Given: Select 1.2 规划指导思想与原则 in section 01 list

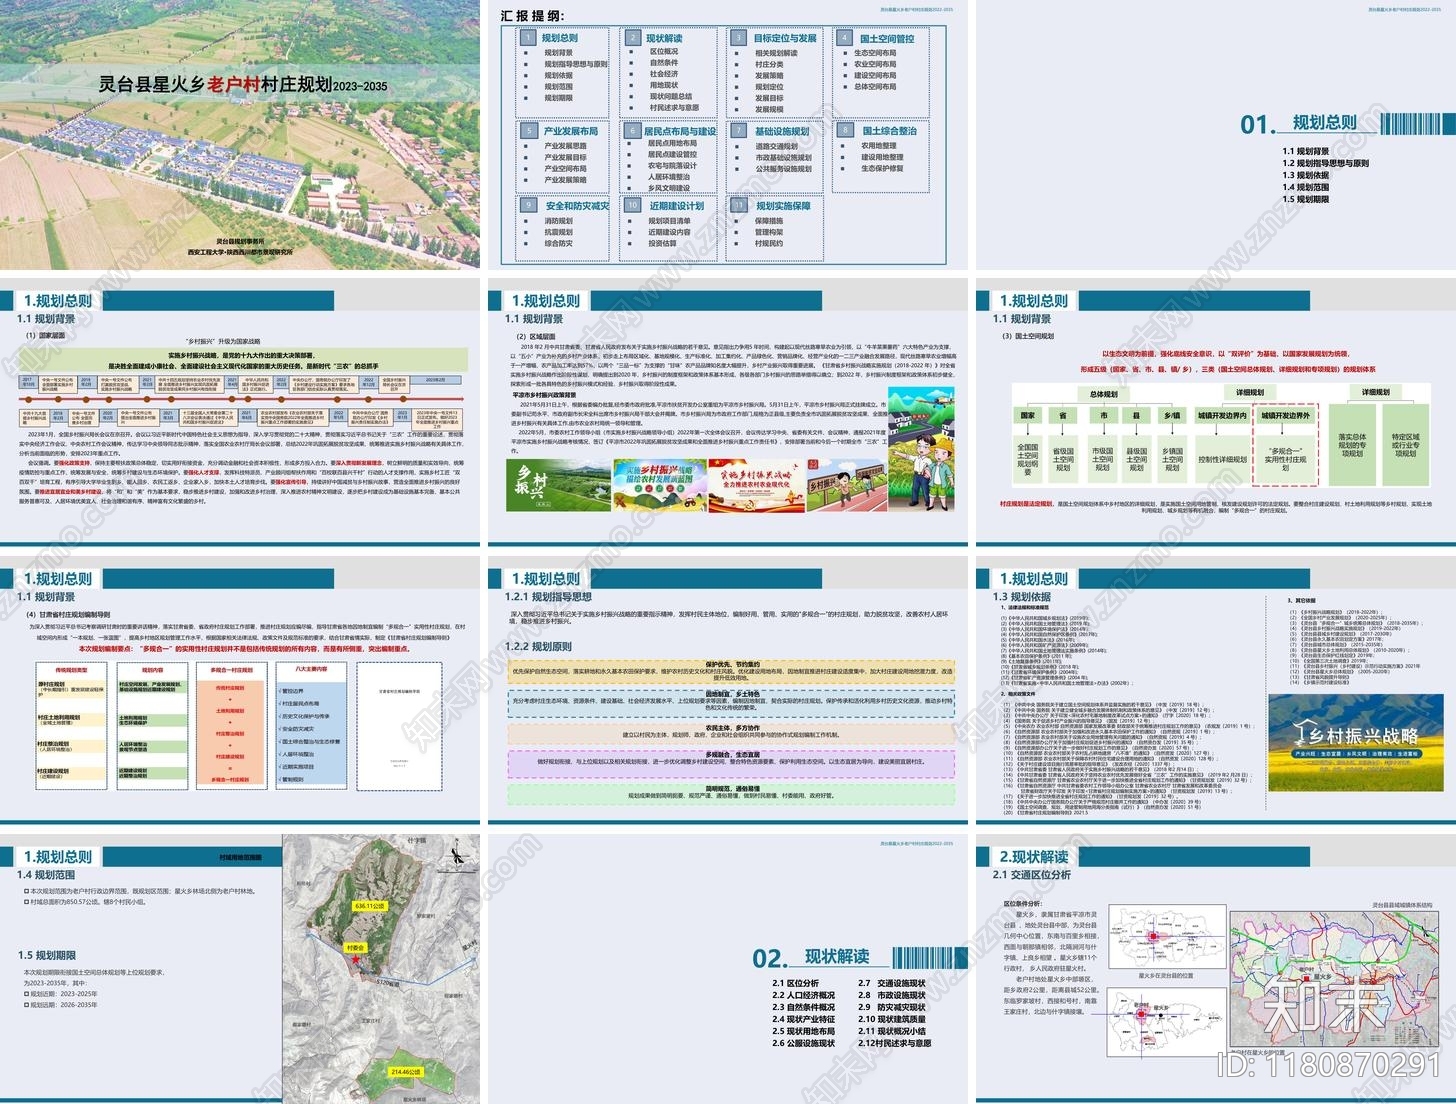Looking at the screenshot, I should coord(1326,163).
